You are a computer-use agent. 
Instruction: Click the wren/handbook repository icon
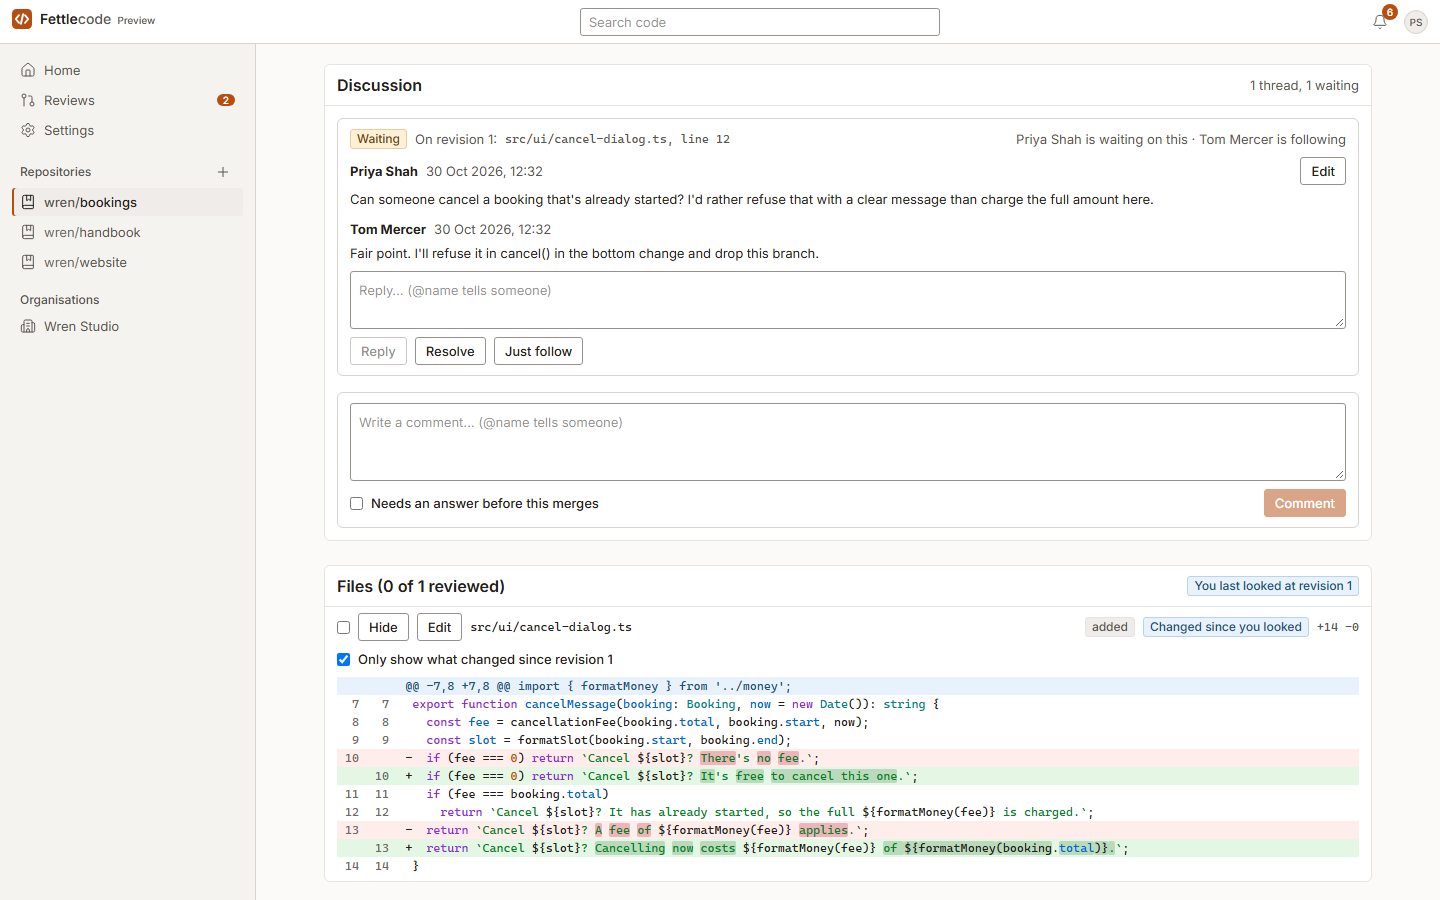[x=28, y=232]
